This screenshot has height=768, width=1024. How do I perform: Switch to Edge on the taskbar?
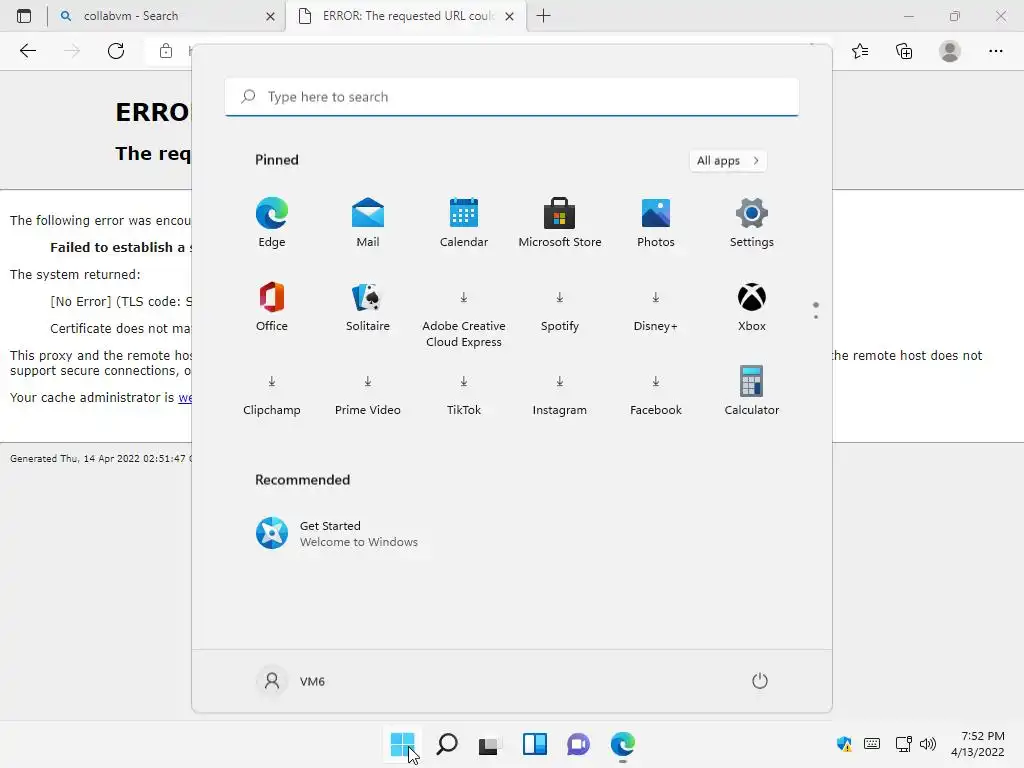pos(622,744)
